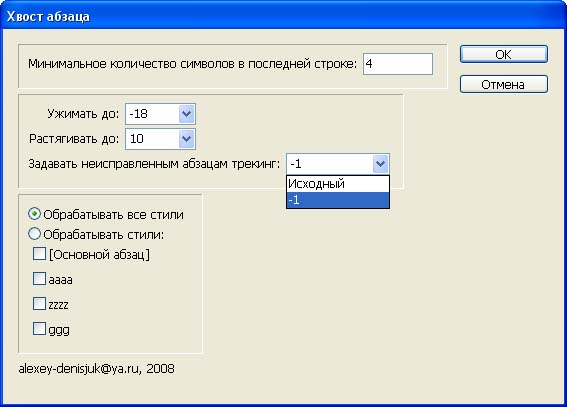Viewport: 567px width, 407px height.
Task: Collapse the трекинг dropdown via its arrow
Action: click(x=380, y=164)
